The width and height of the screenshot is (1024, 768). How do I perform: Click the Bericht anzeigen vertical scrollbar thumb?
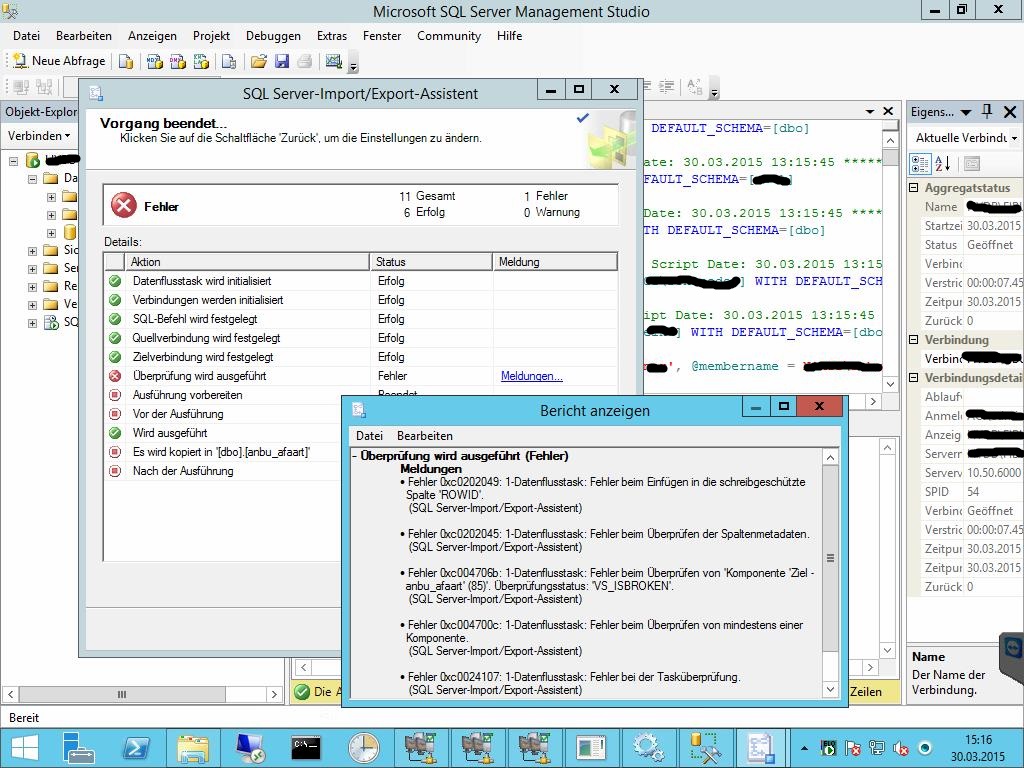830,558
